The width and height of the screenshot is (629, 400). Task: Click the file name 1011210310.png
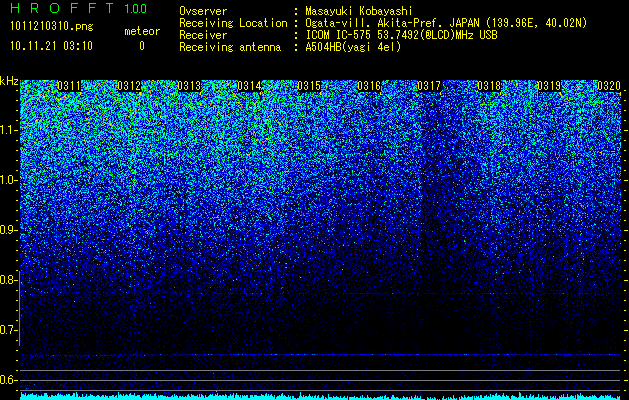click(x=52, y=27)
